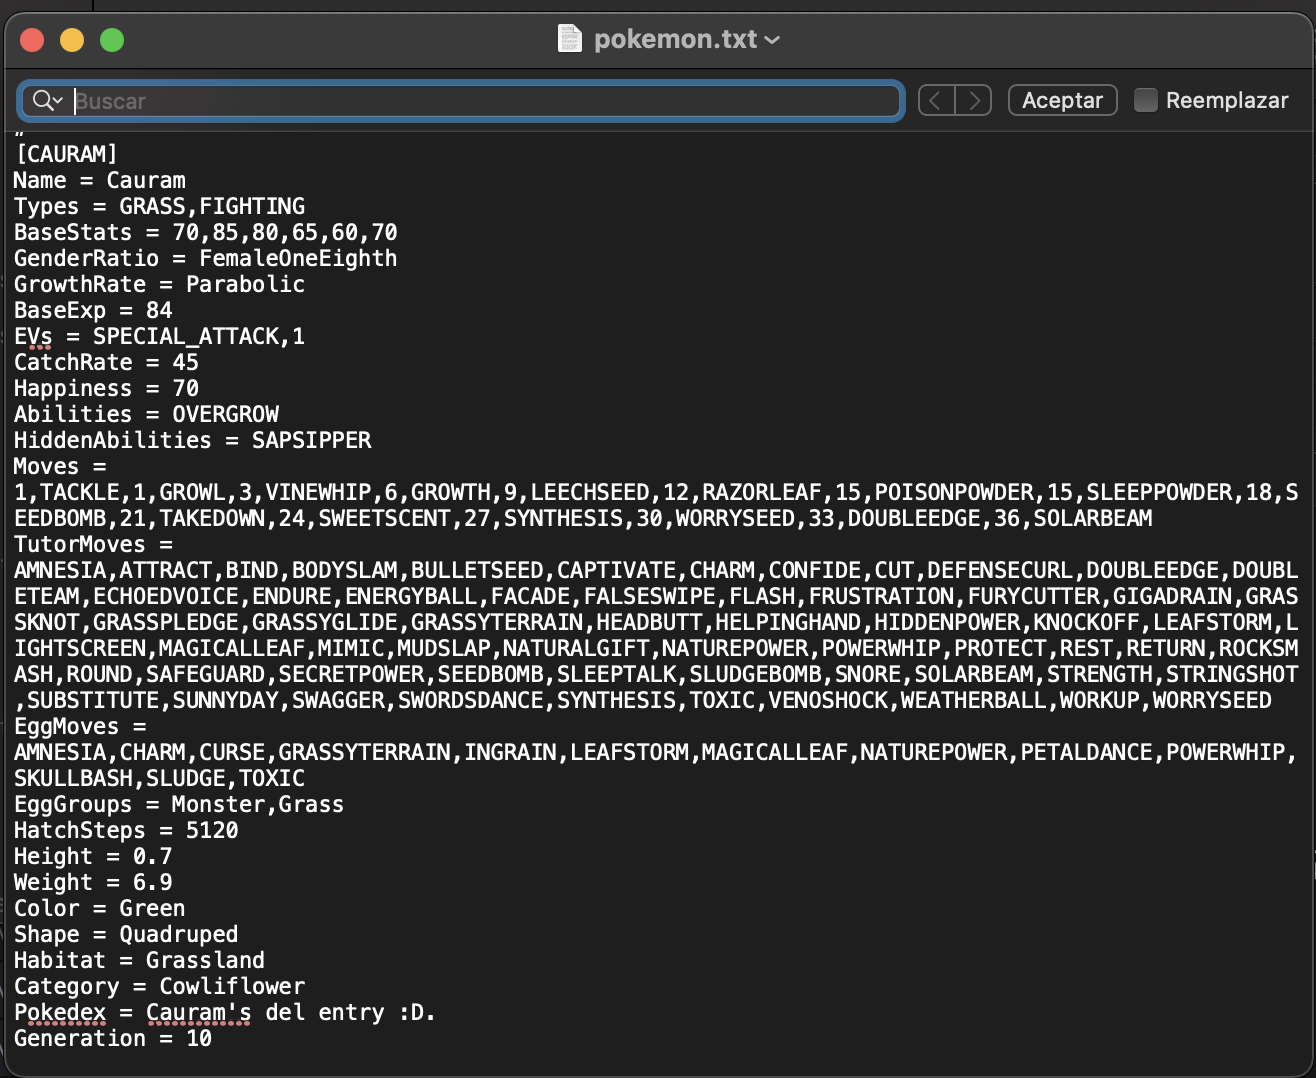
Task: Enable the Reemplazar checkbox
Action: coord(1146,100)
